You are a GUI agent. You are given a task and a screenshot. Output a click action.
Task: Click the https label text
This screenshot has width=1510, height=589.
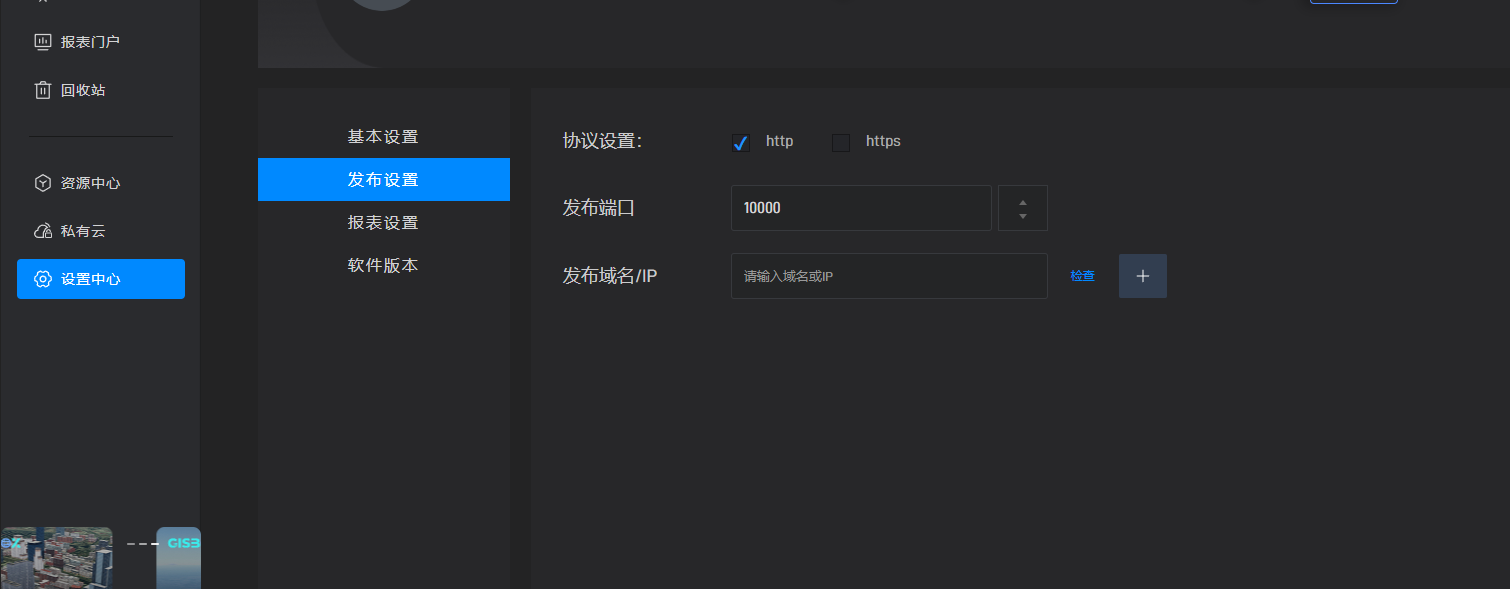(x=883, y=141)
